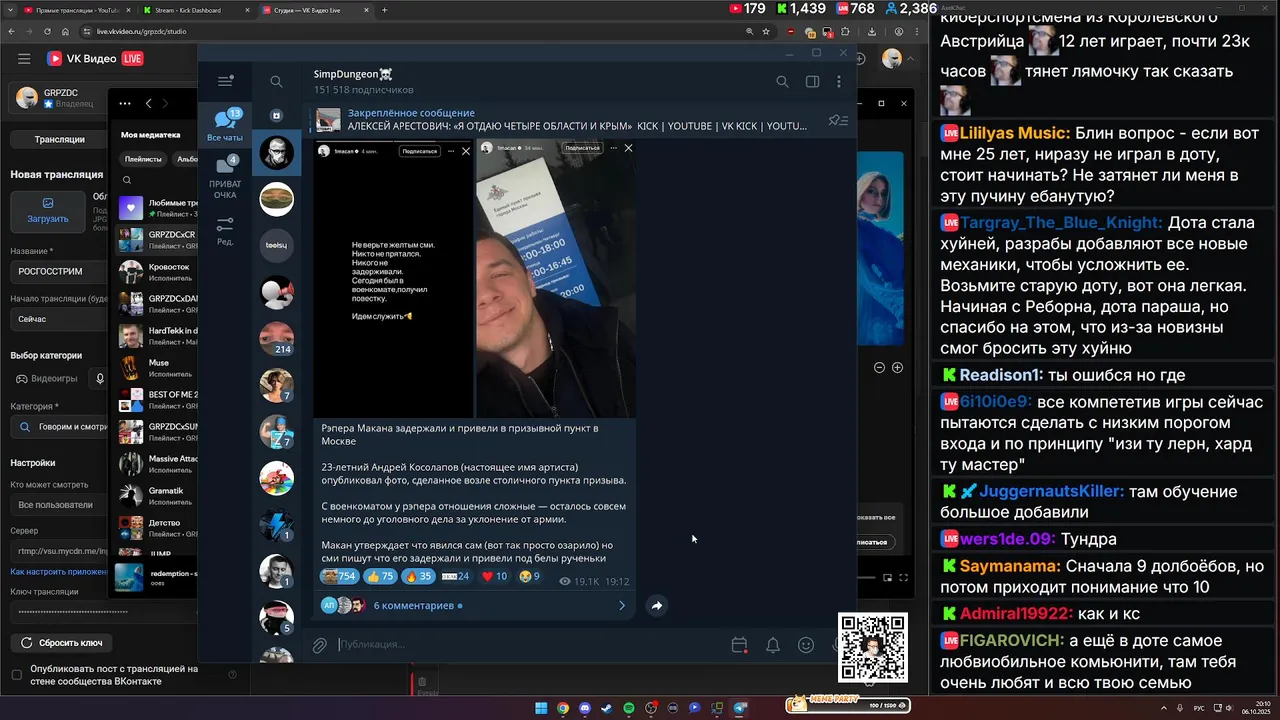The image size is (1280, 720).
Task: Click the fire 35 reaction
Action: [x=418, y=576]
